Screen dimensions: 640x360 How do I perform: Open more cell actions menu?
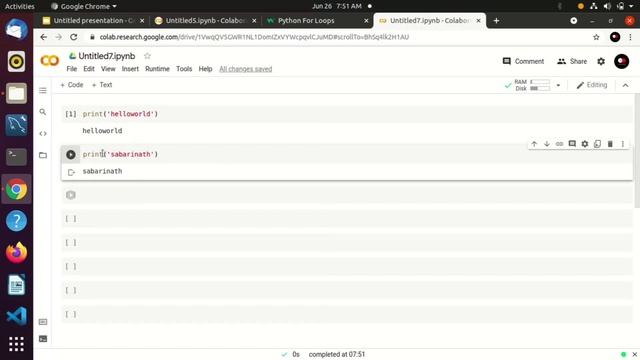[622, 144]
